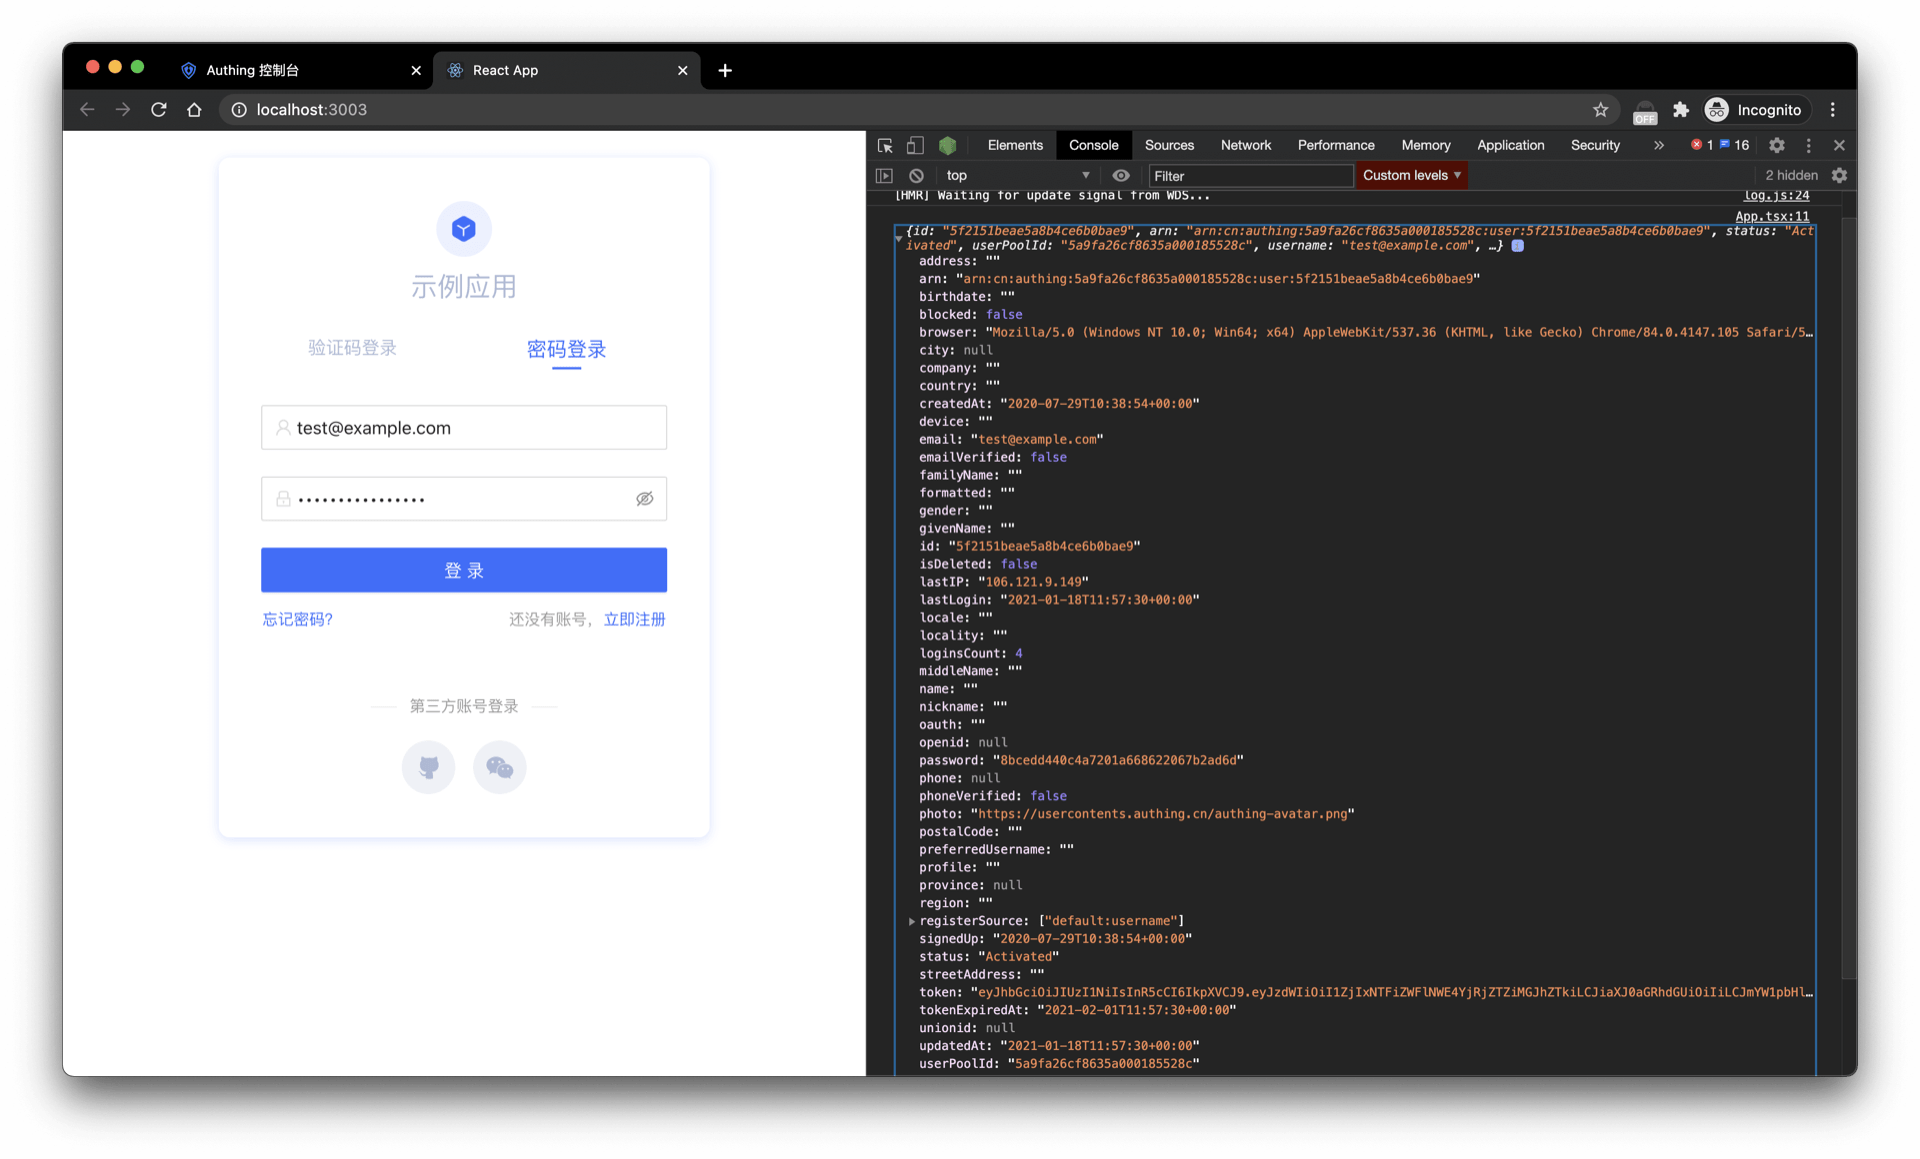Switch to the Network panel

tap(1245, 145)
